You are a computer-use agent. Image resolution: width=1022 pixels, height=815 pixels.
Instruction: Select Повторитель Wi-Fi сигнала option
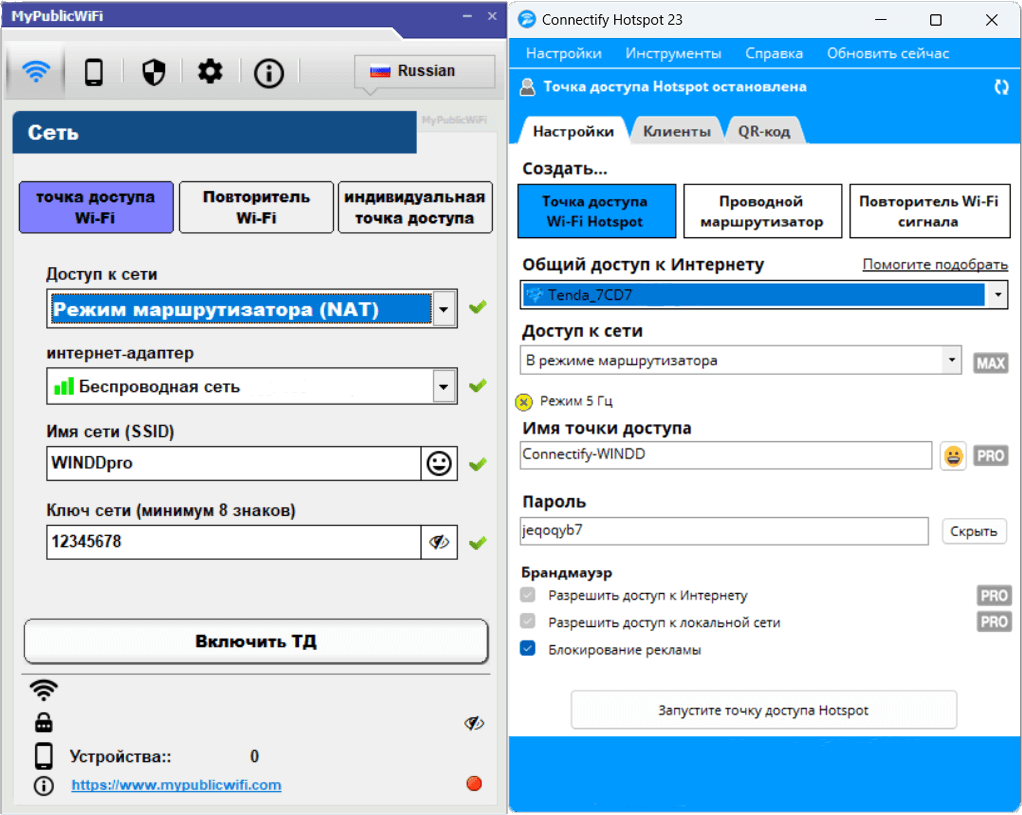point(929,211)
